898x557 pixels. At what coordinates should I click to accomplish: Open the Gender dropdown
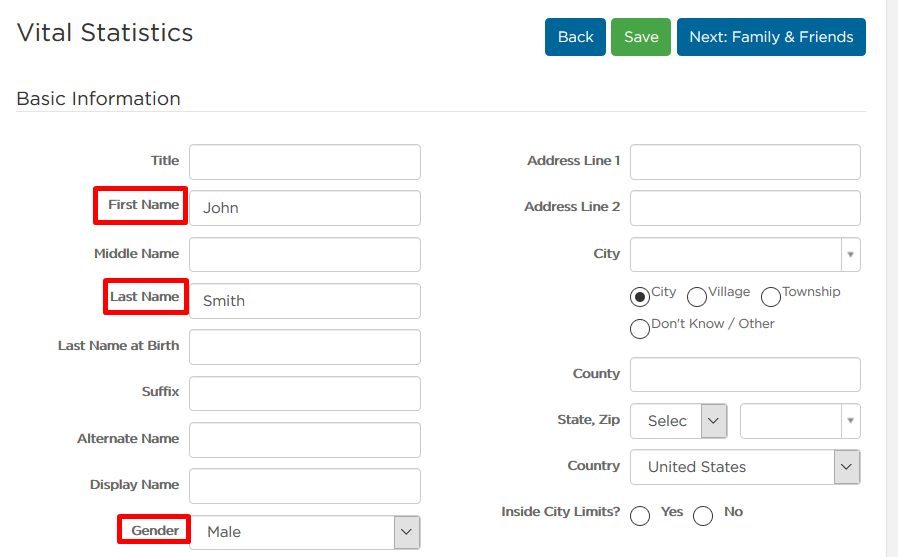(305, 532)
